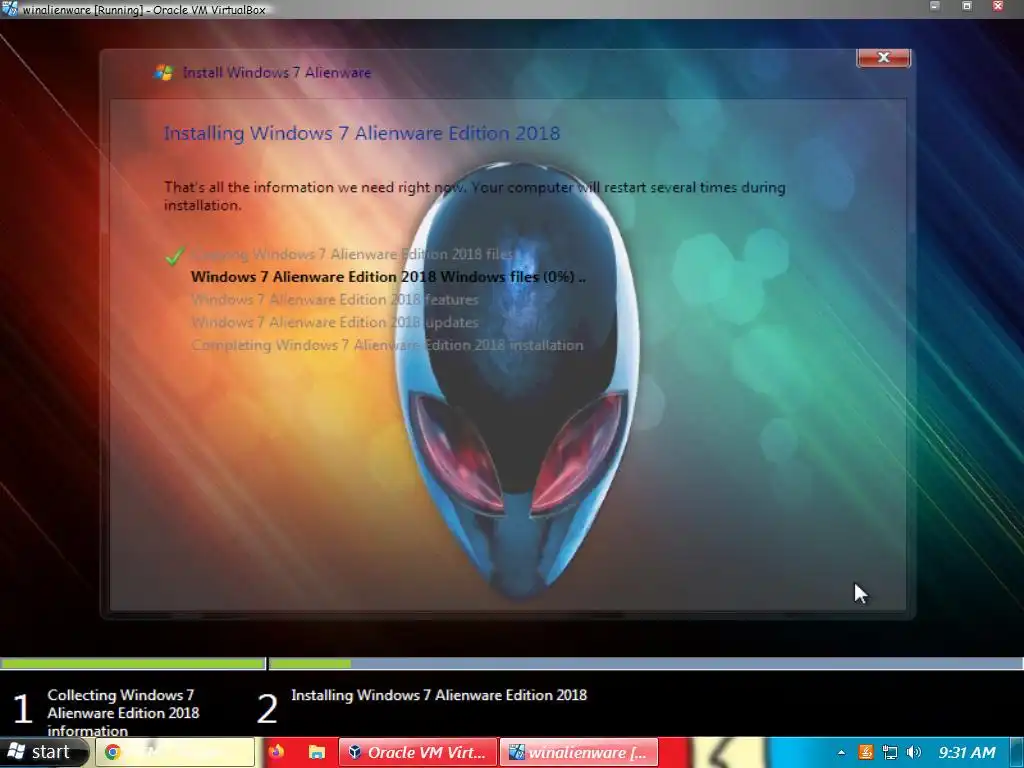Switch to the Chrome taskbar window
The width and height of the screenshot is (1024, 768).
(x=175, y=752)
